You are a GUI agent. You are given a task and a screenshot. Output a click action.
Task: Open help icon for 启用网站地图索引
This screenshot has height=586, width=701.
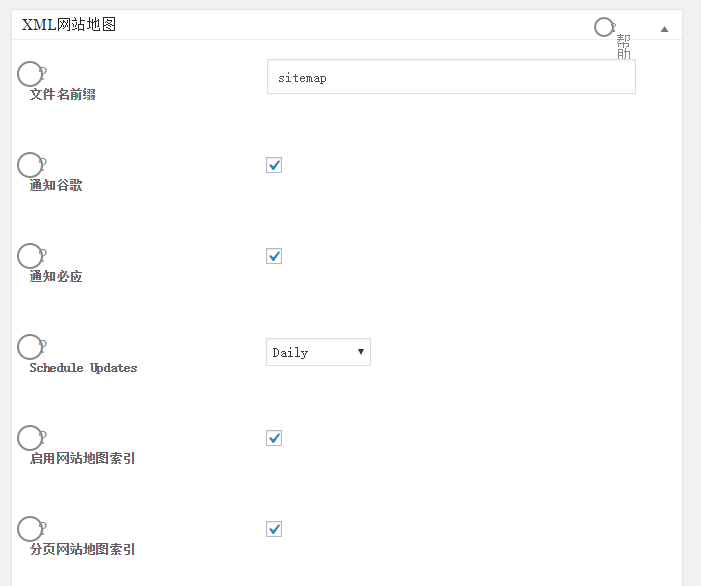tap(30, 437)
